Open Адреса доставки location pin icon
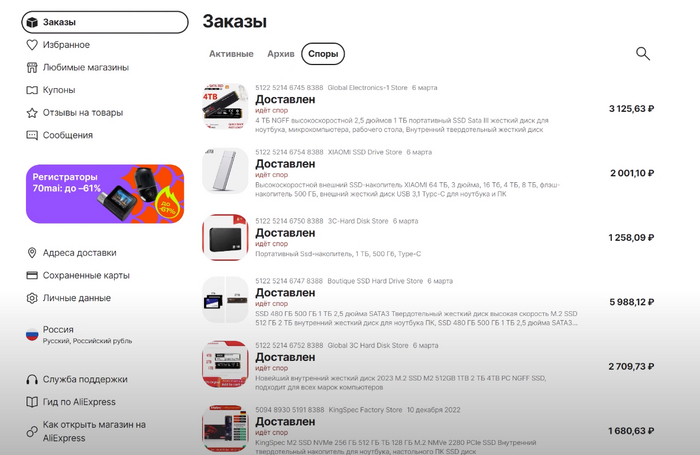The width and height of the screenshot is (700, 455). point(32,253)
